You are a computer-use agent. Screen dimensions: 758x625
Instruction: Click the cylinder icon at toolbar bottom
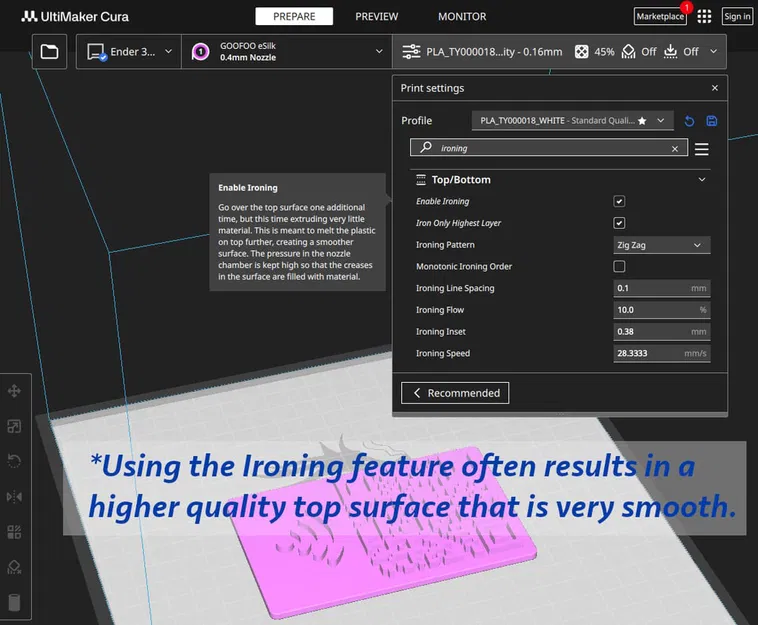(15, 602)
